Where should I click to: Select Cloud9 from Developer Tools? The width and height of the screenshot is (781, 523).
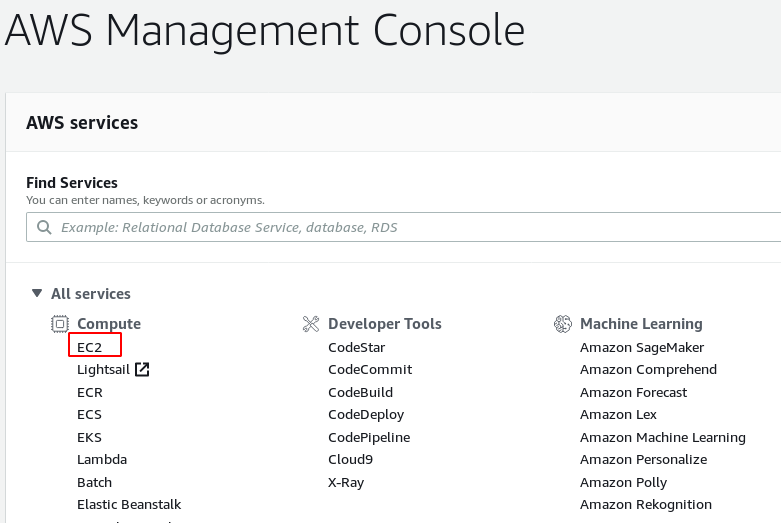point(350,460)
